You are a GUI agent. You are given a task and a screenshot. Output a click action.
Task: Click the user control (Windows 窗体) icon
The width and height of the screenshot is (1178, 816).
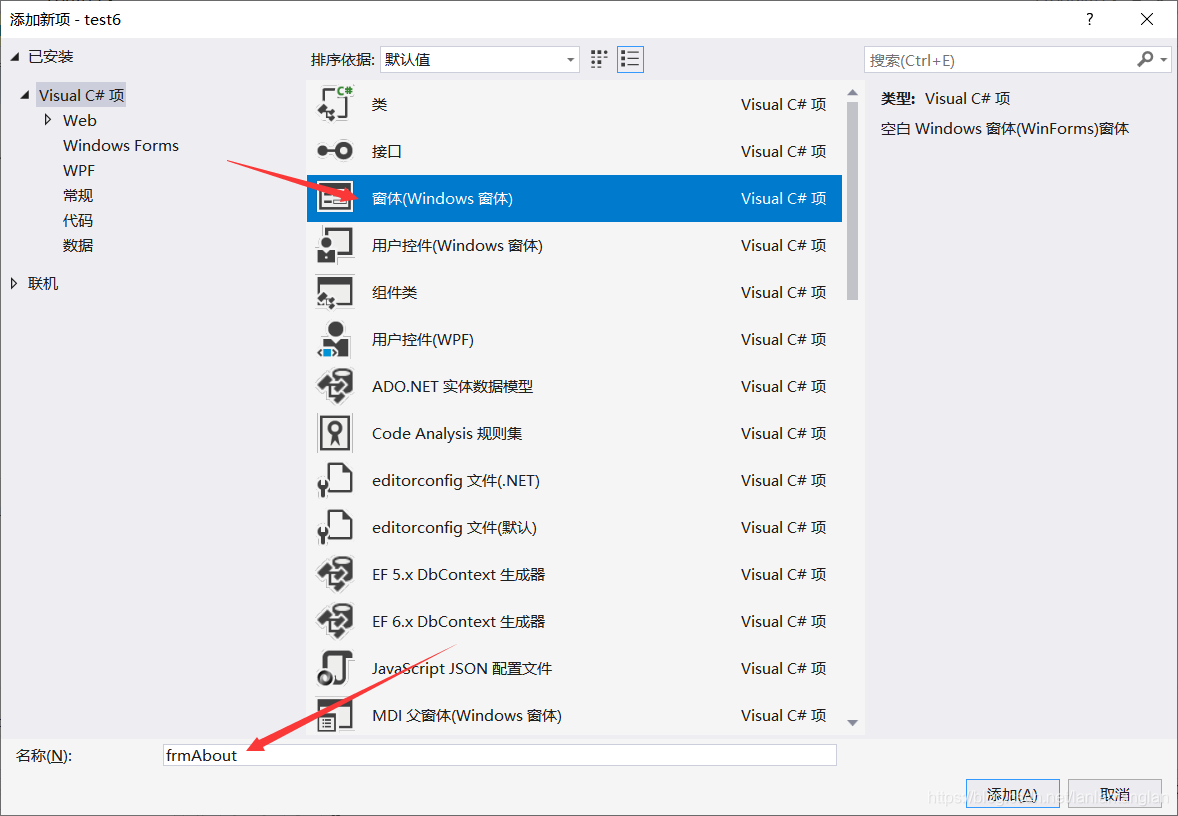point(335,246)
